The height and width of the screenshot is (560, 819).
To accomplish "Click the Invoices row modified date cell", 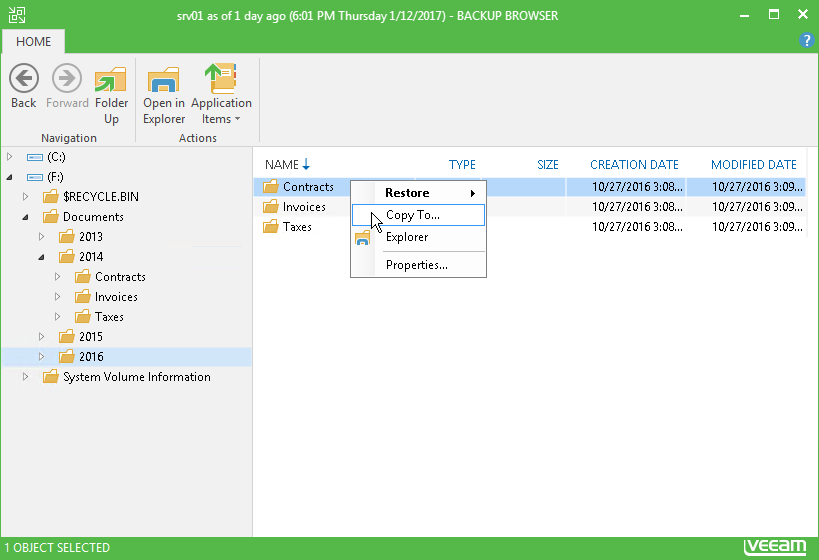I will tap(757, 207).
